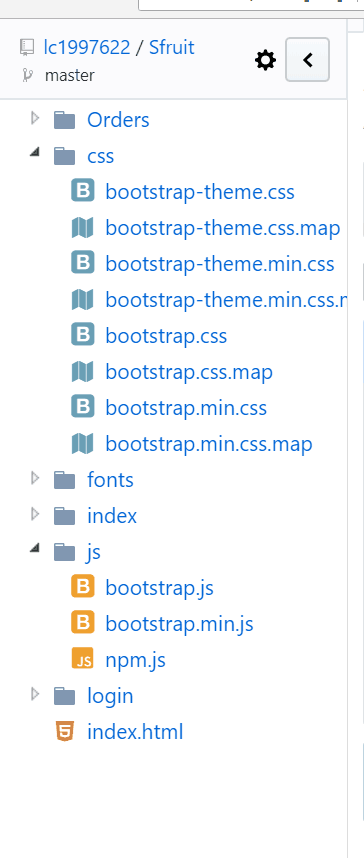The width and height of the screenshot is (364, 858).
Task: Click HTML5 icon of index.html
Action: pos(65,731)
